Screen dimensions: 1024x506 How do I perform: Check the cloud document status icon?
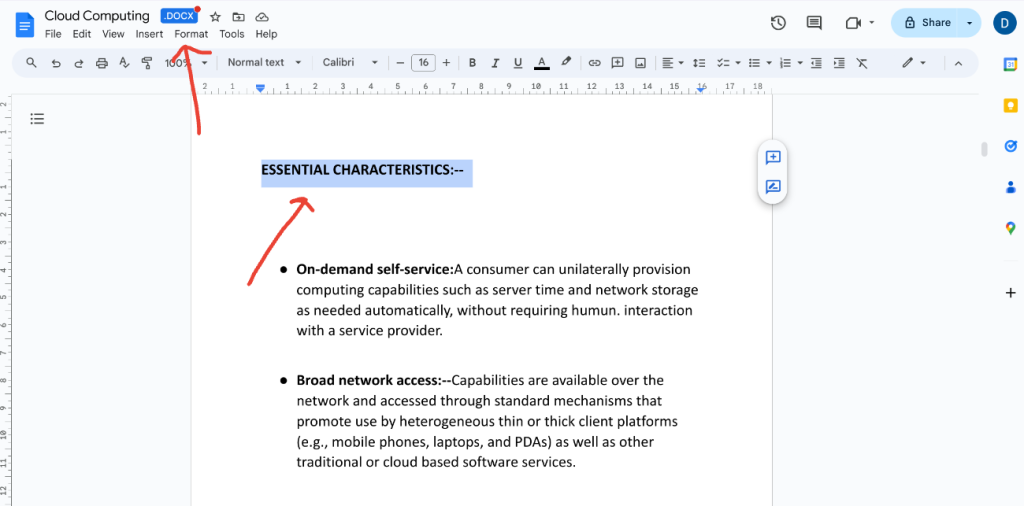click(x=262, y=17)
